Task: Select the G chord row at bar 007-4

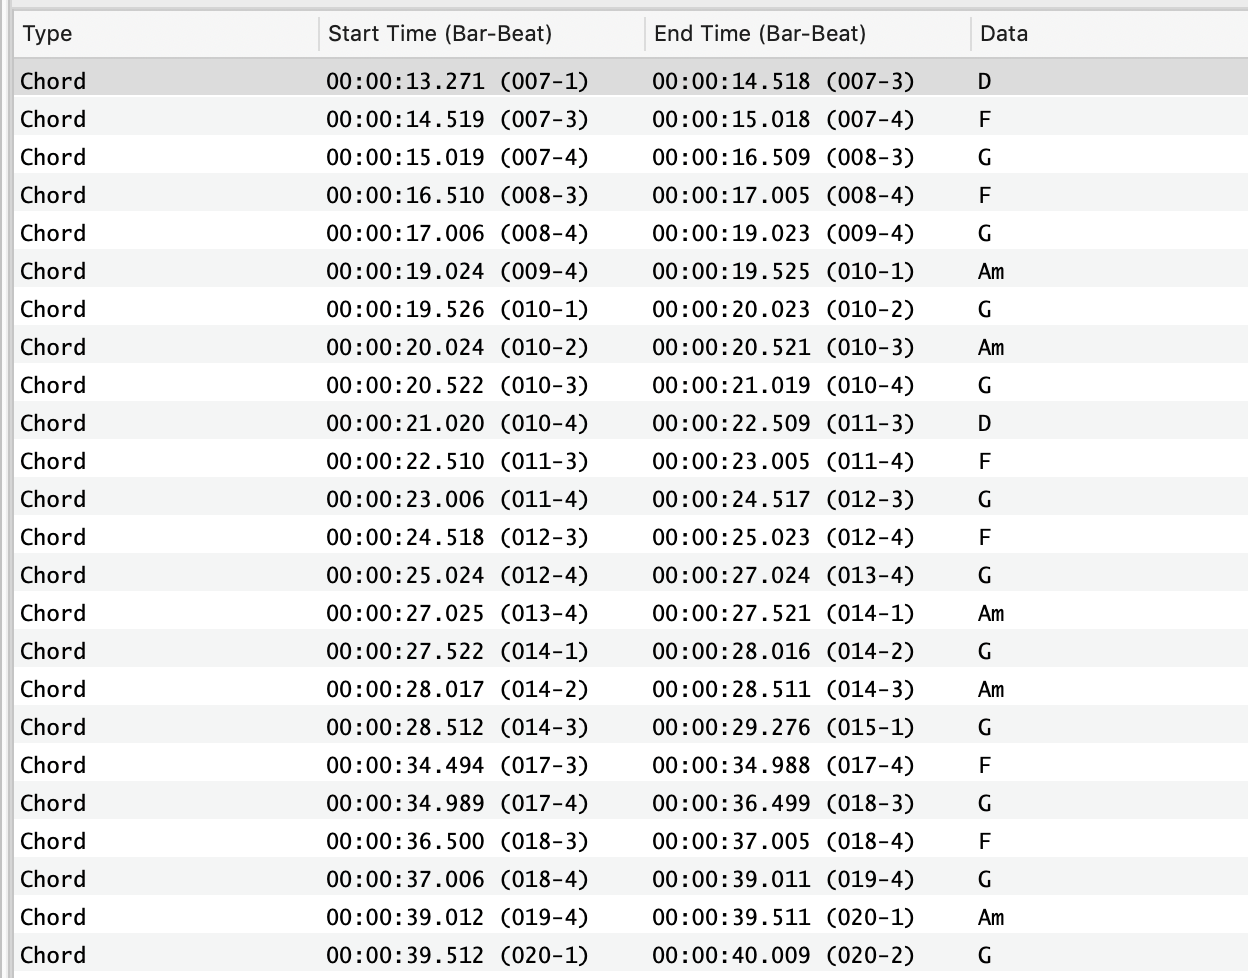Action: pyautogui.click(x=631, y=157)
